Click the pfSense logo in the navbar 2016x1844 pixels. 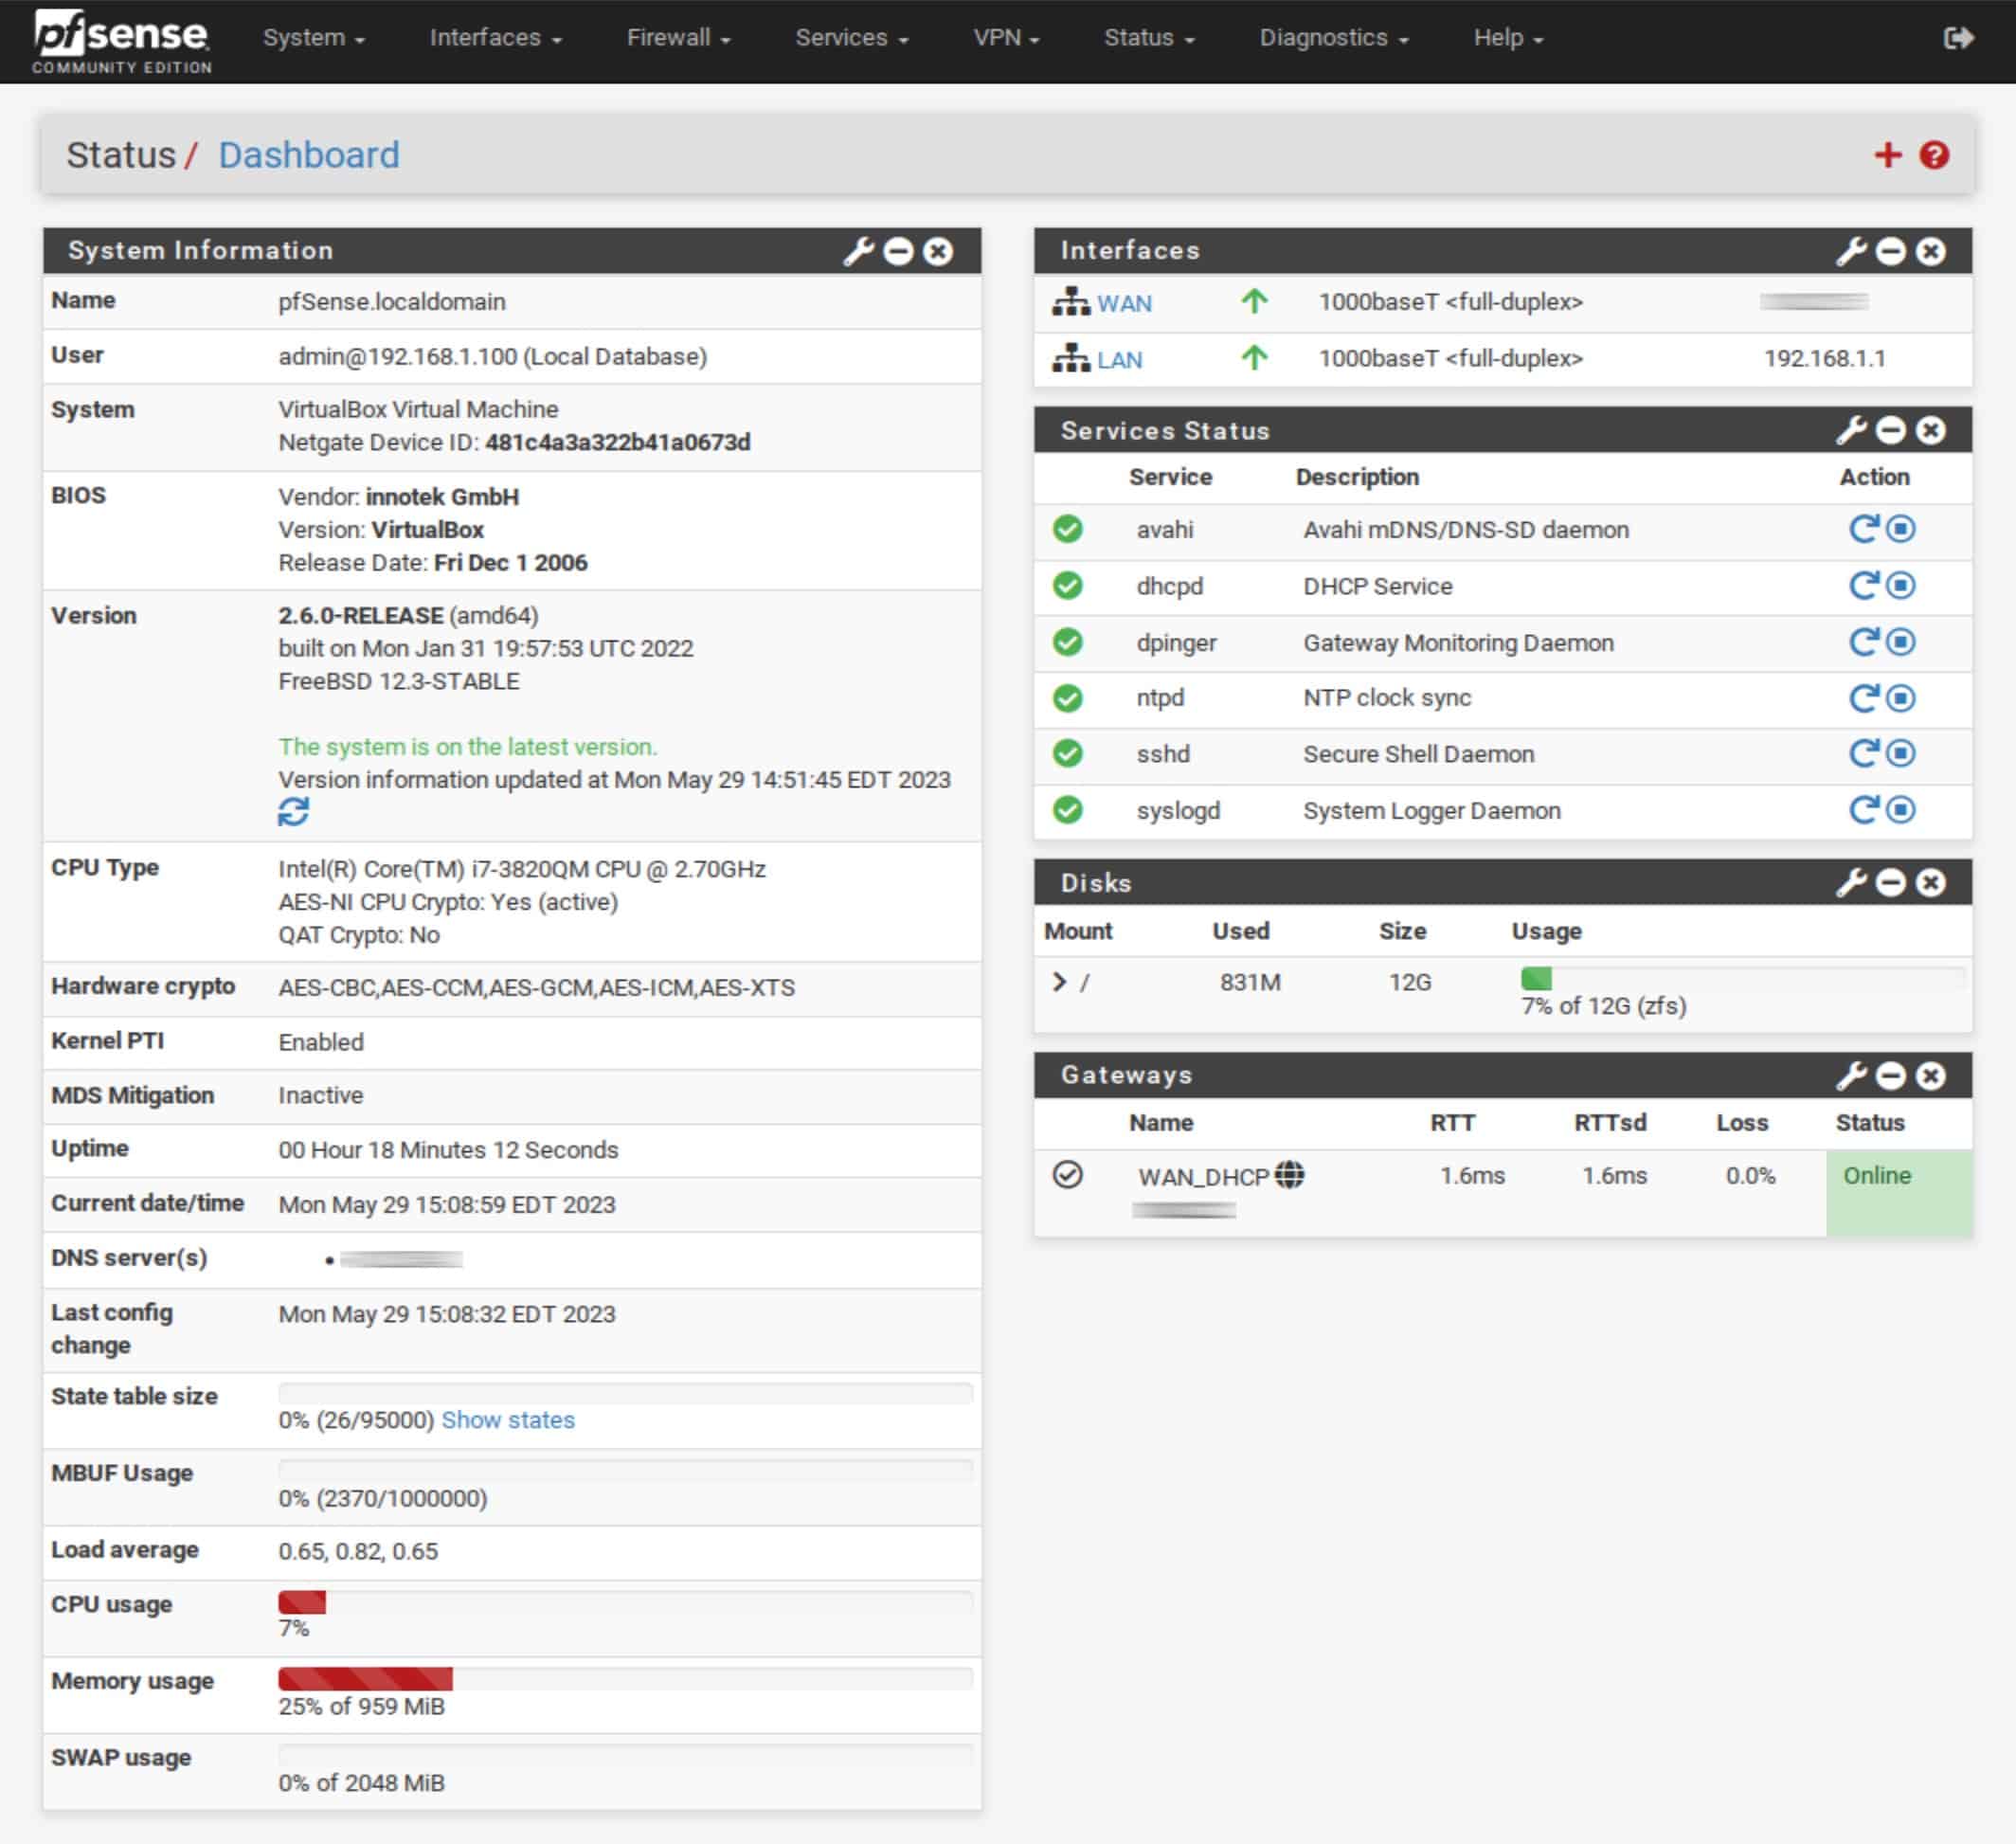point(121,41)
